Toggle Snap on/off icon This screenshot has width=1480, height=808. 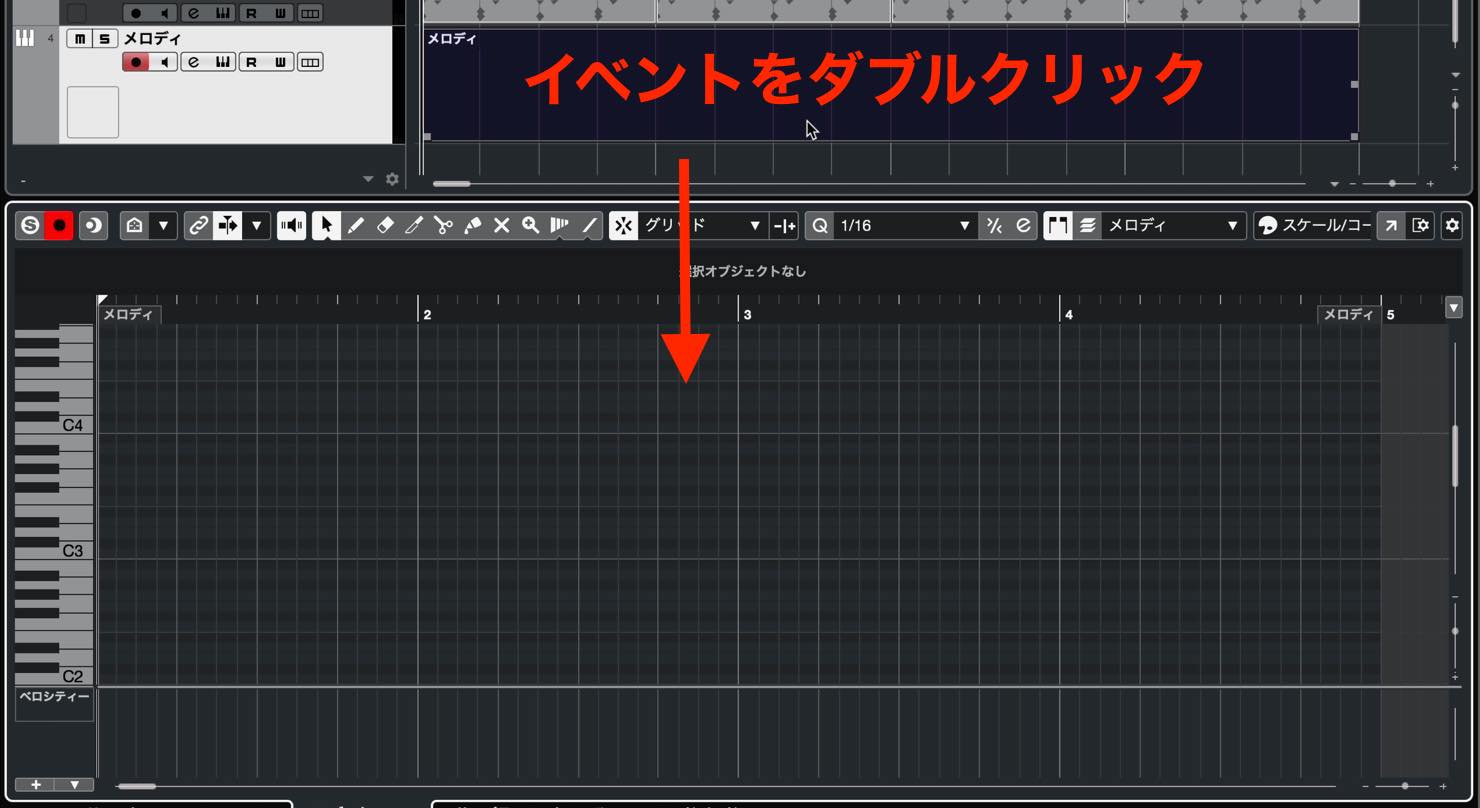pos(623,226)
